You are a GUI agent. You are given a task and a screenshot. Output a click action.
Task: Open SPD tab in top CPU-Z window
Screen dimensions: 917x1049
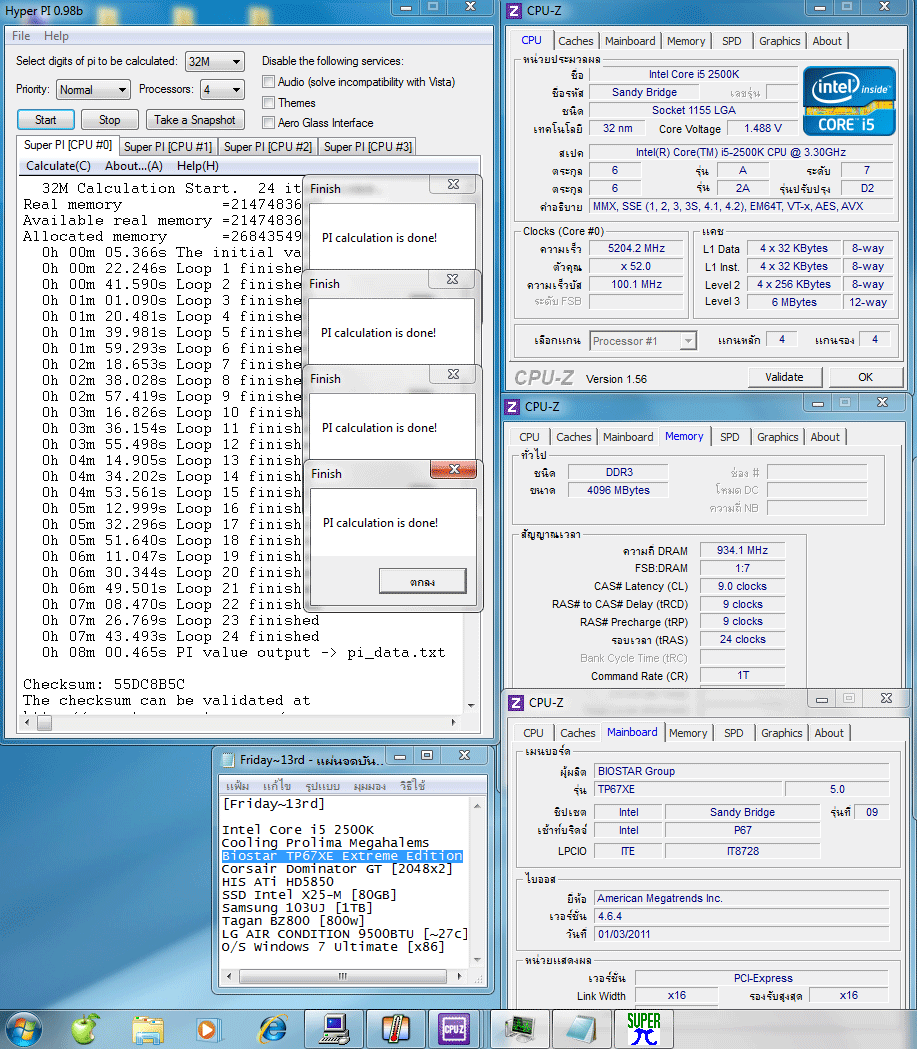click(732, 41)
